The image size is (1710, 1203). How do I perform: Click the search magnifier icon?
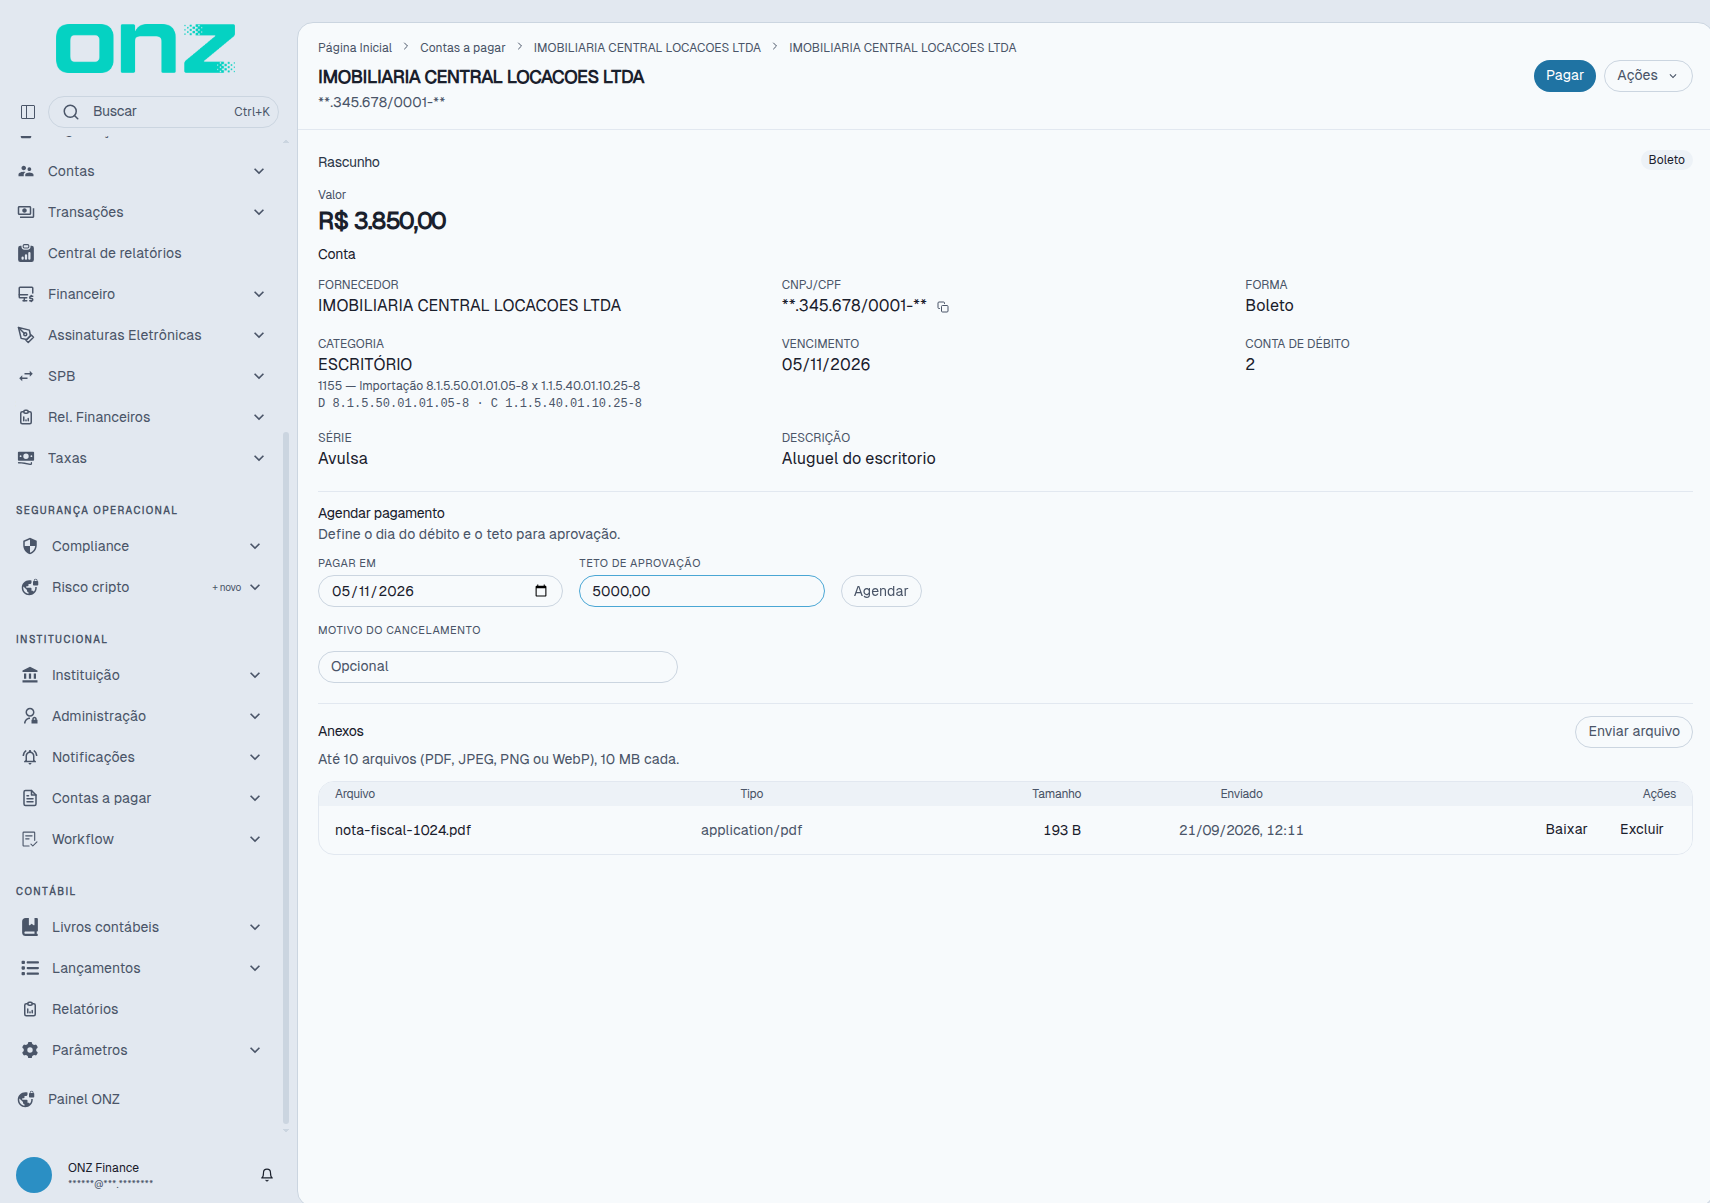click(x=71, y=112)
